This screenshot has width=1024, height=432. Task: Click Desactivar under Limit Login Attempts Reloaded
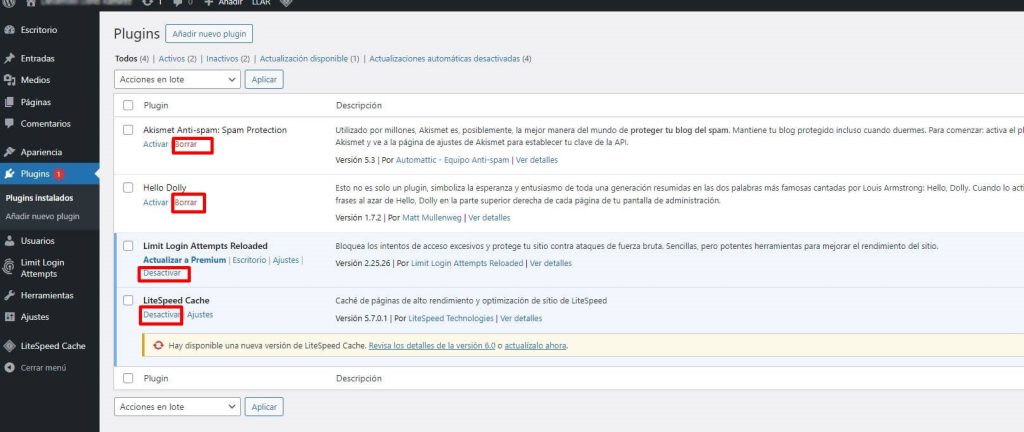coord(162,273)
